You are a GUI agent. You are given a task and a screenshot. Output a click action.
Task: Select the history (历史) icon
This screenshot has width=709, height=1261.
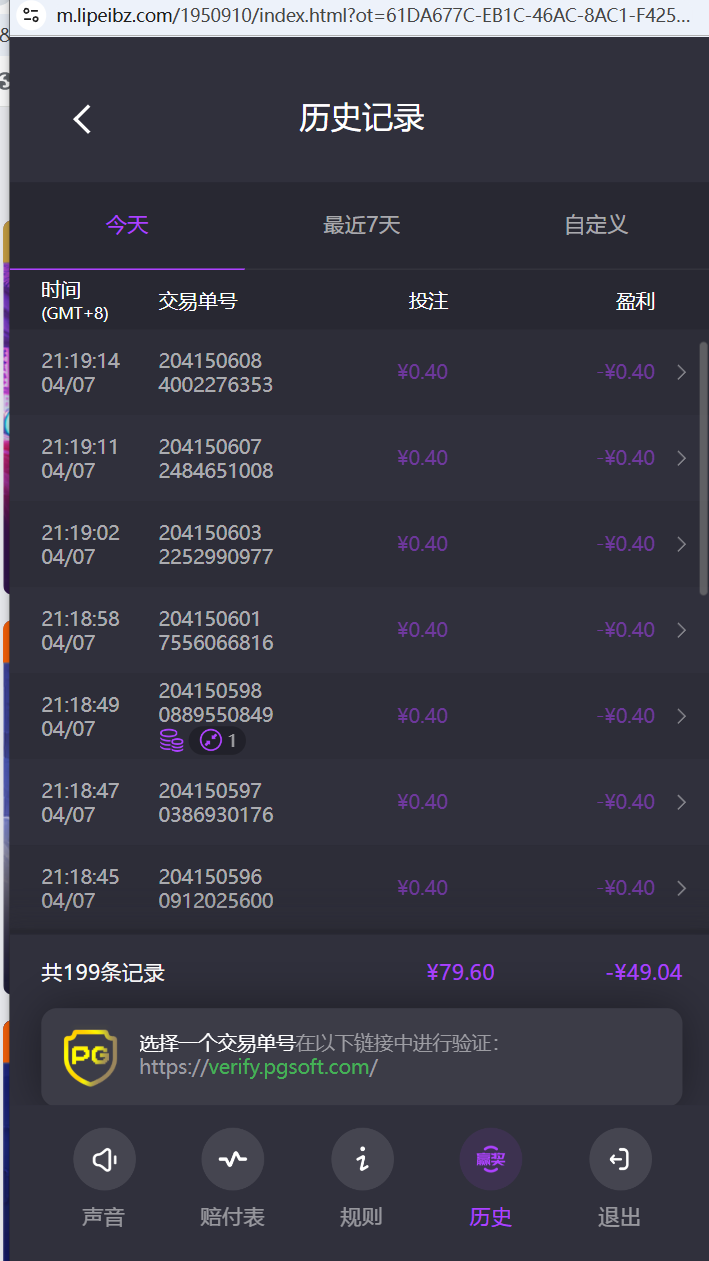tap(490, 1159)
